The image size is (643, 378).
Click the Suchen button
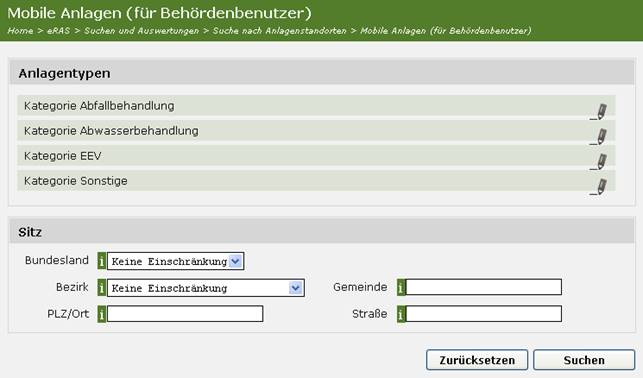pos(584,360)
